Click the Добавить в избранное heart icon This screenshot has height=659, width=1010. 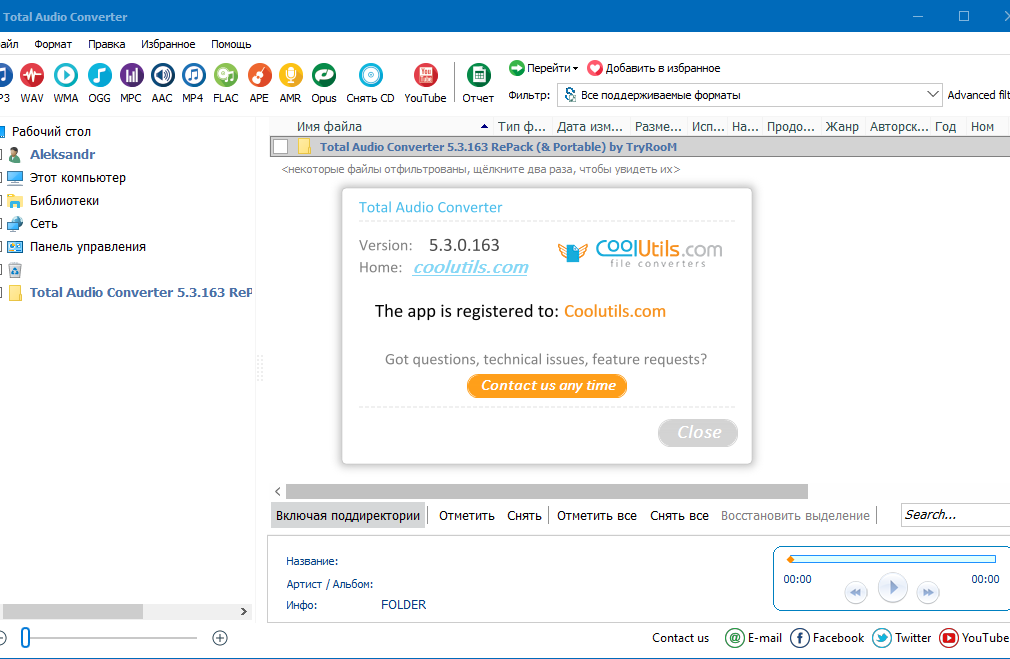coord(595,68)
